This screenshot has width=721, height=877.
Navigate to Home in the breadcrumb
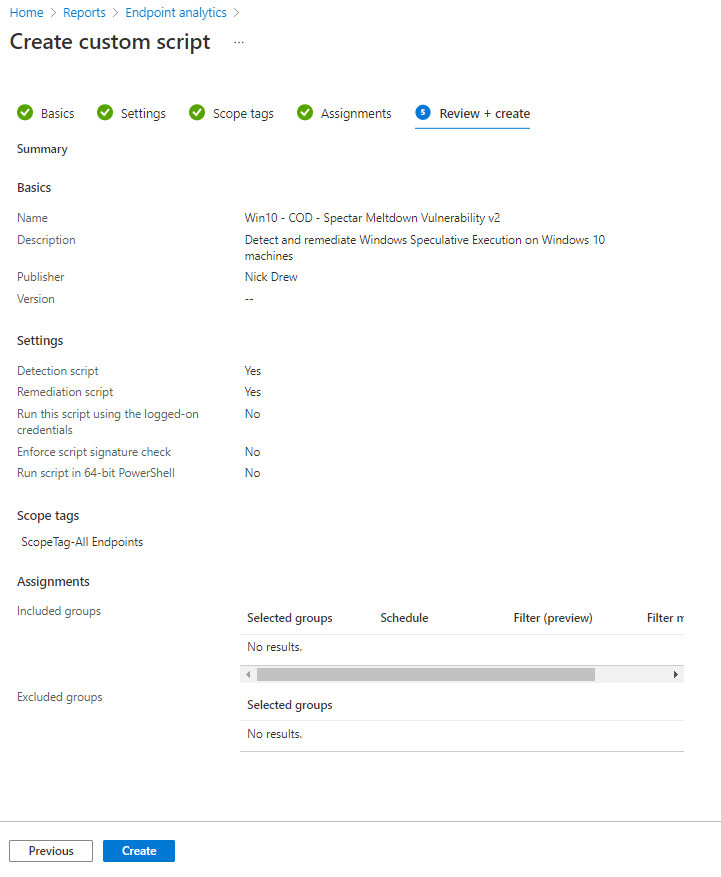pos(26,13)
